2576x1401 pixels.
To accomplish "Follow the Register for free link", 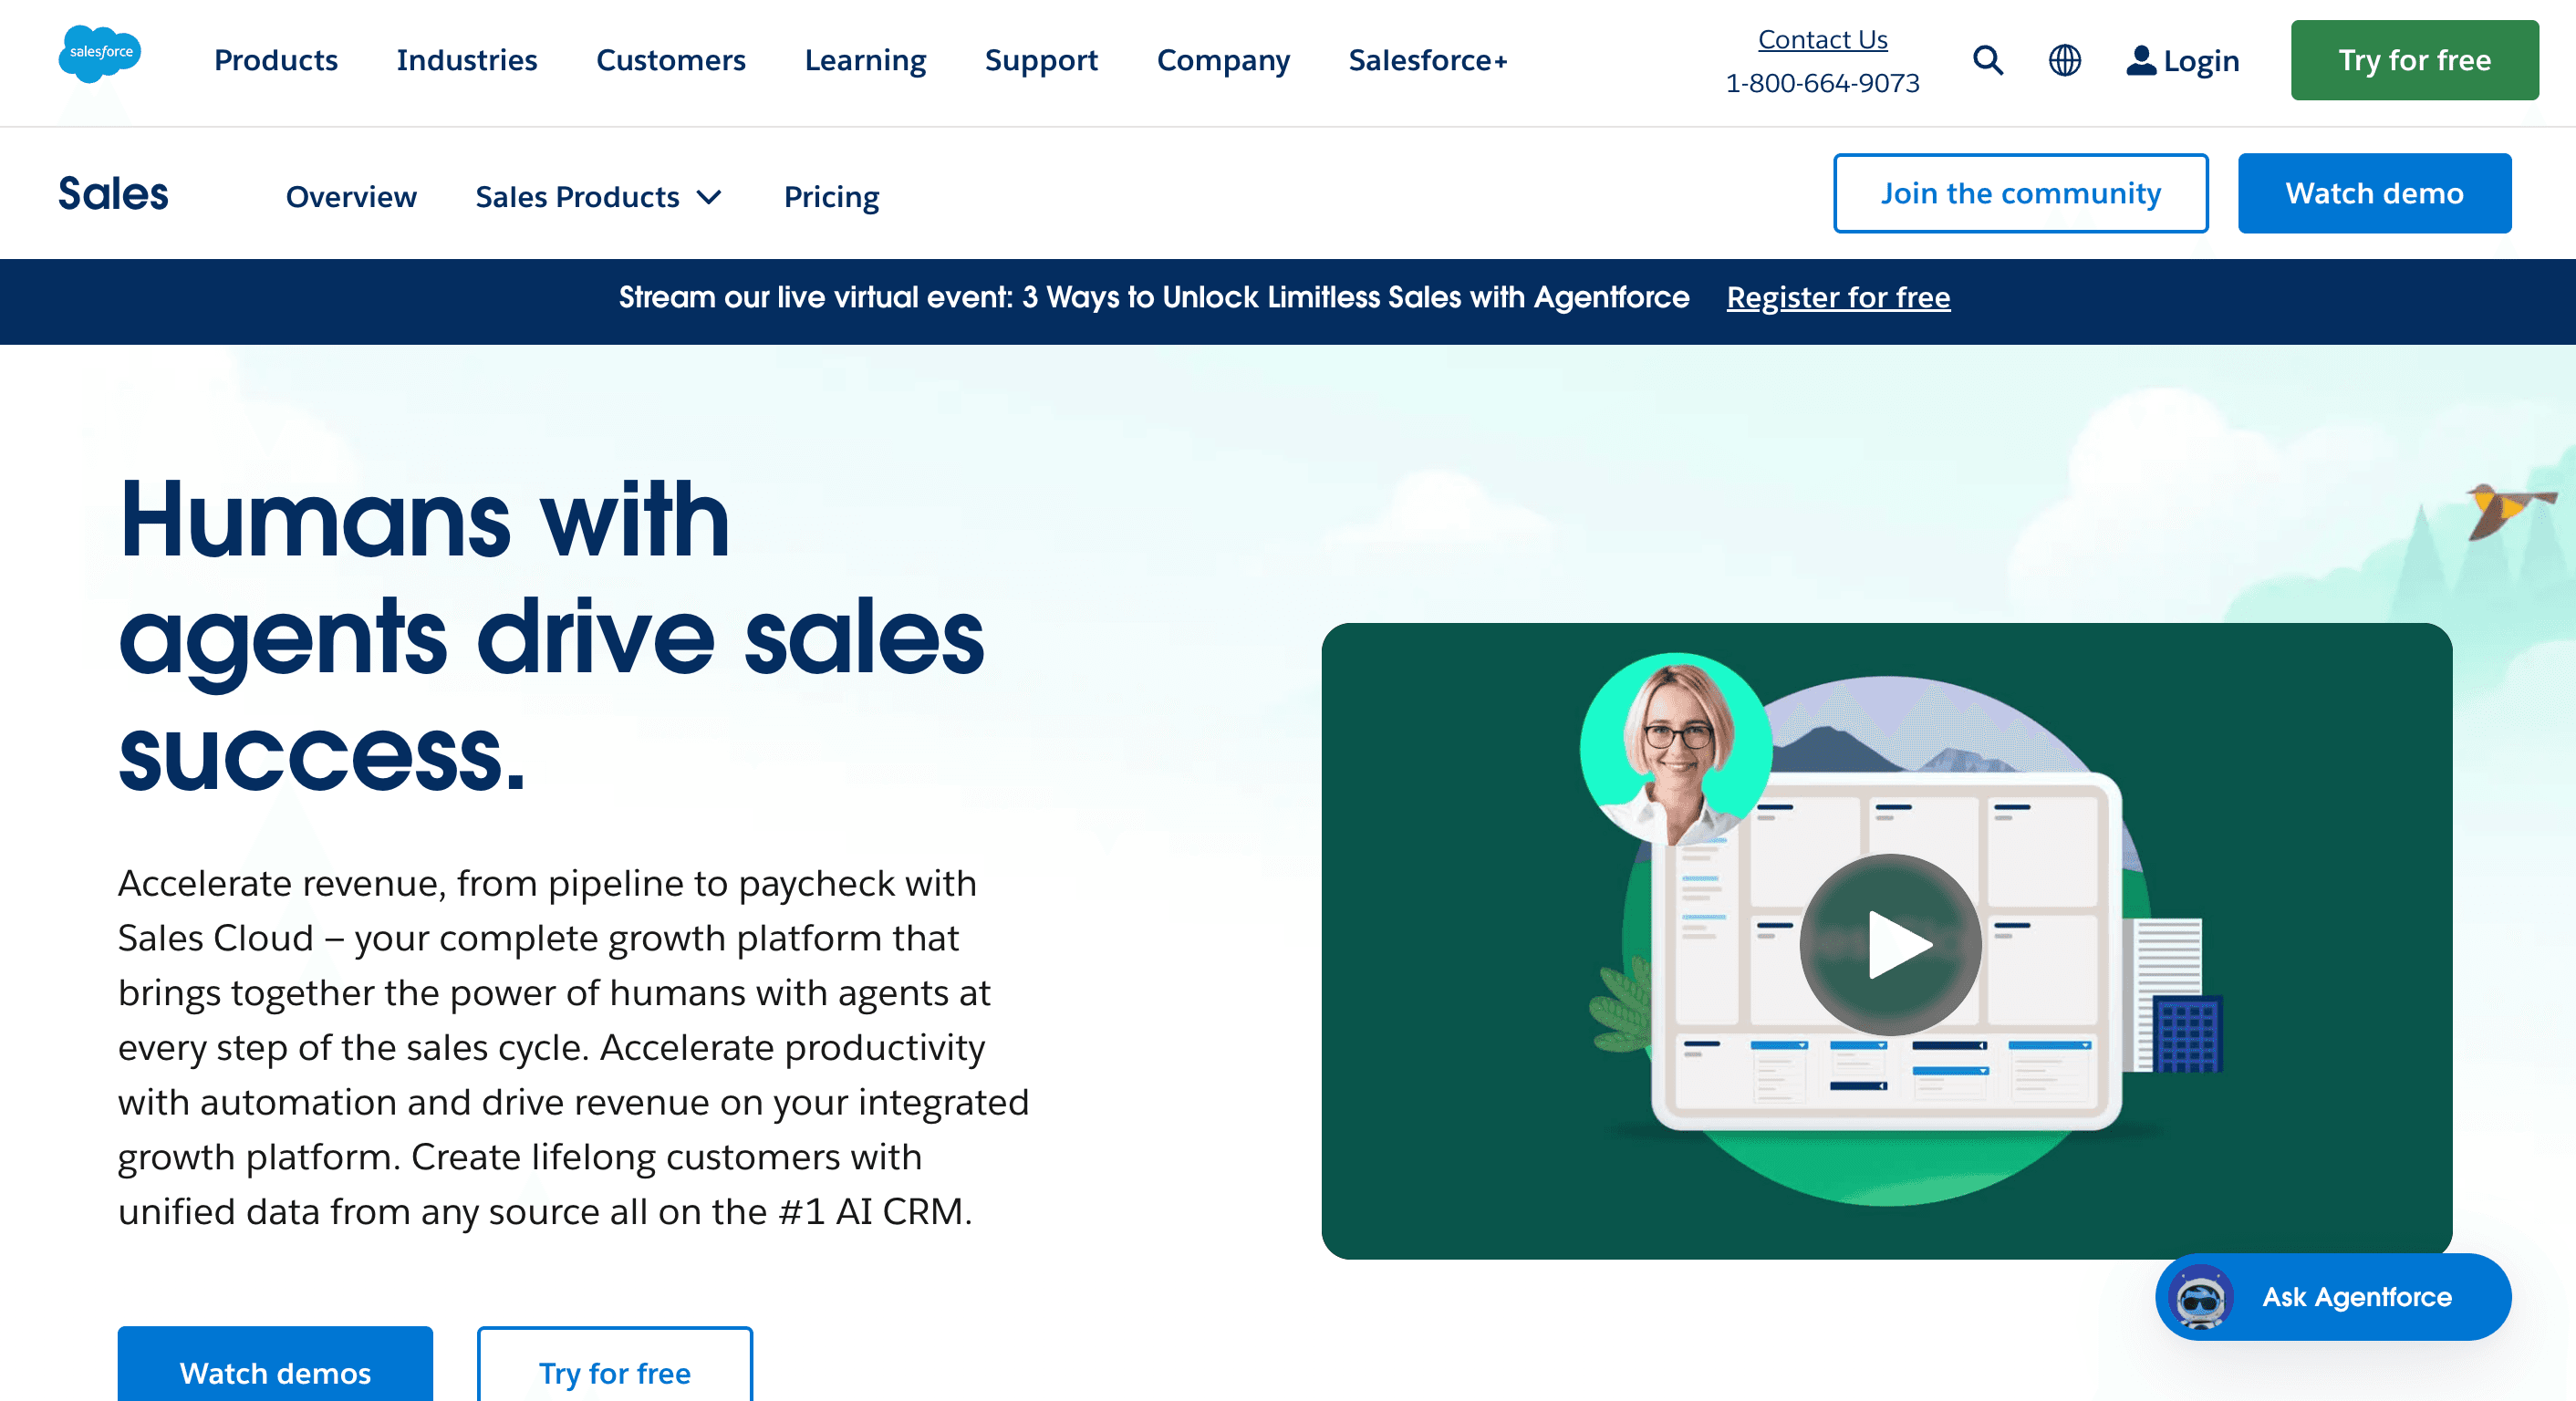I will pyautogui.click(x=1838, y=297).
